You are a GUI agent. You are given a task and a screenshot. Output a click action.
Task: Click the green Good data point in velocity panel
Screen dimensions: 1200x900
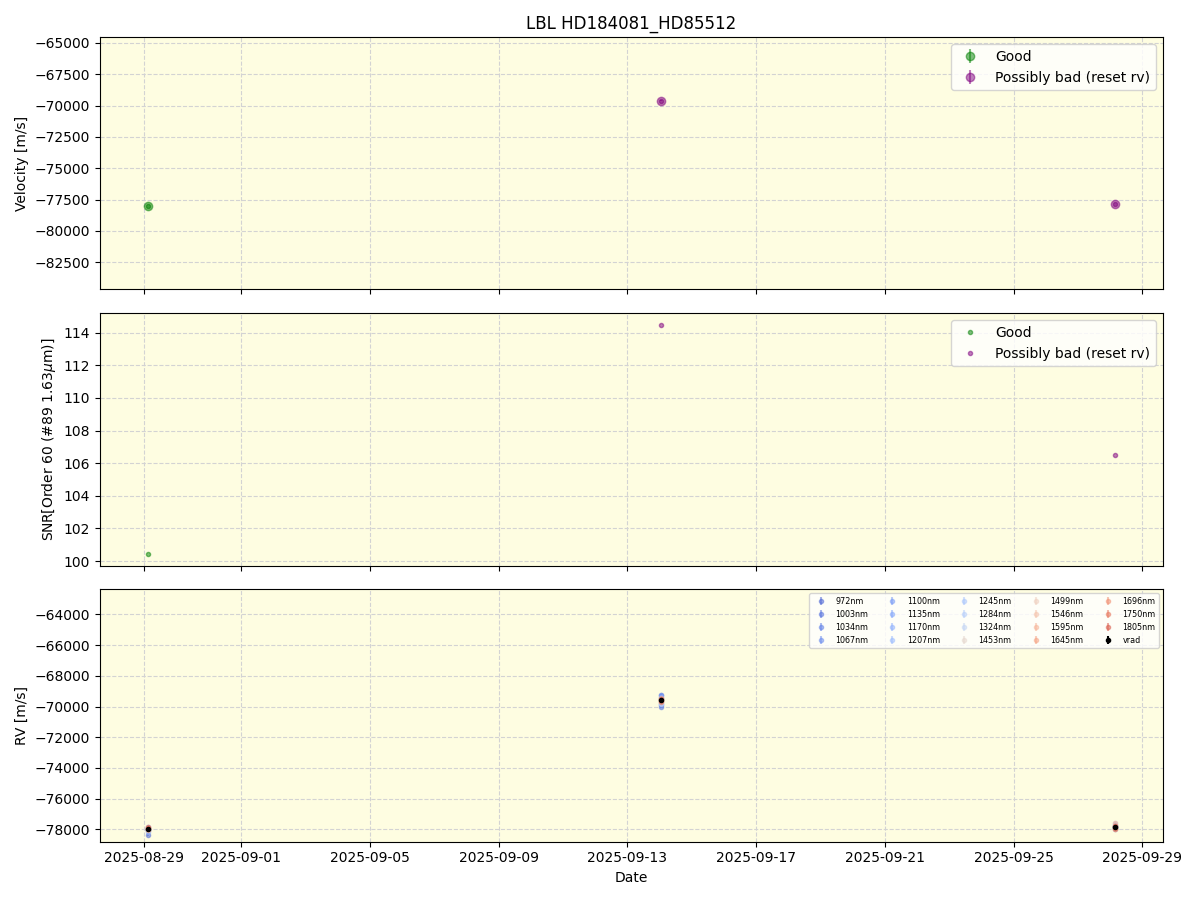148,206
